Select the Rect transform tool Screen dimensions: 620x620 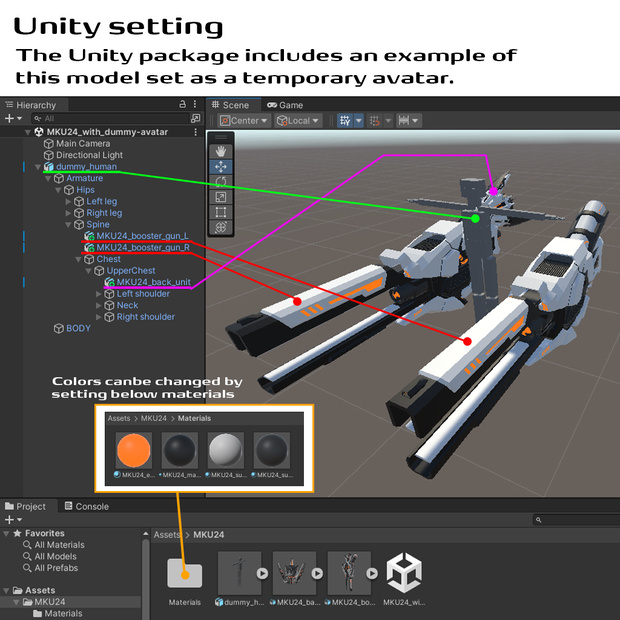[x=221, y=212]
